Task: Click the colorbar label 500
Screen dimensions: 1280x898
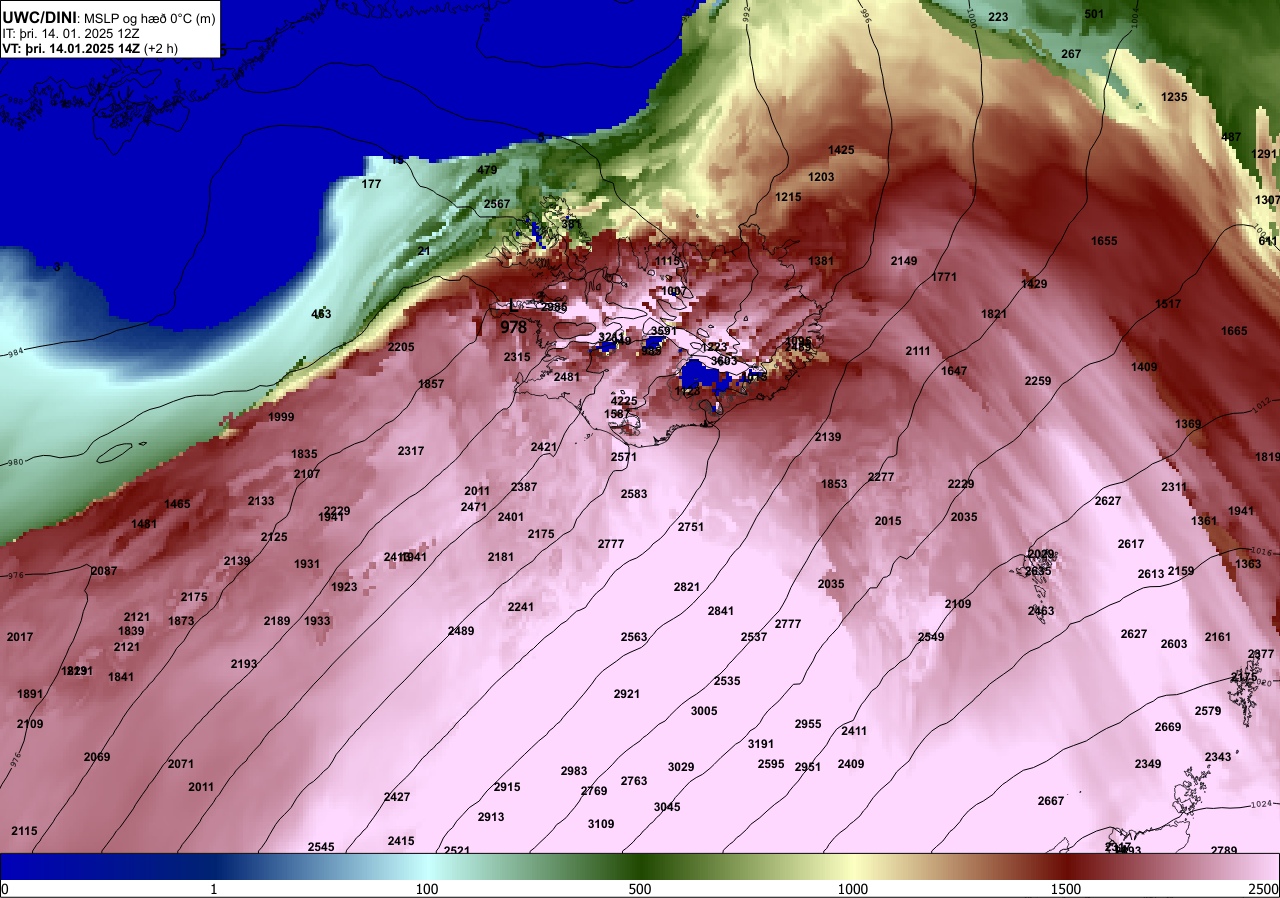Action: tap(640, 889)
